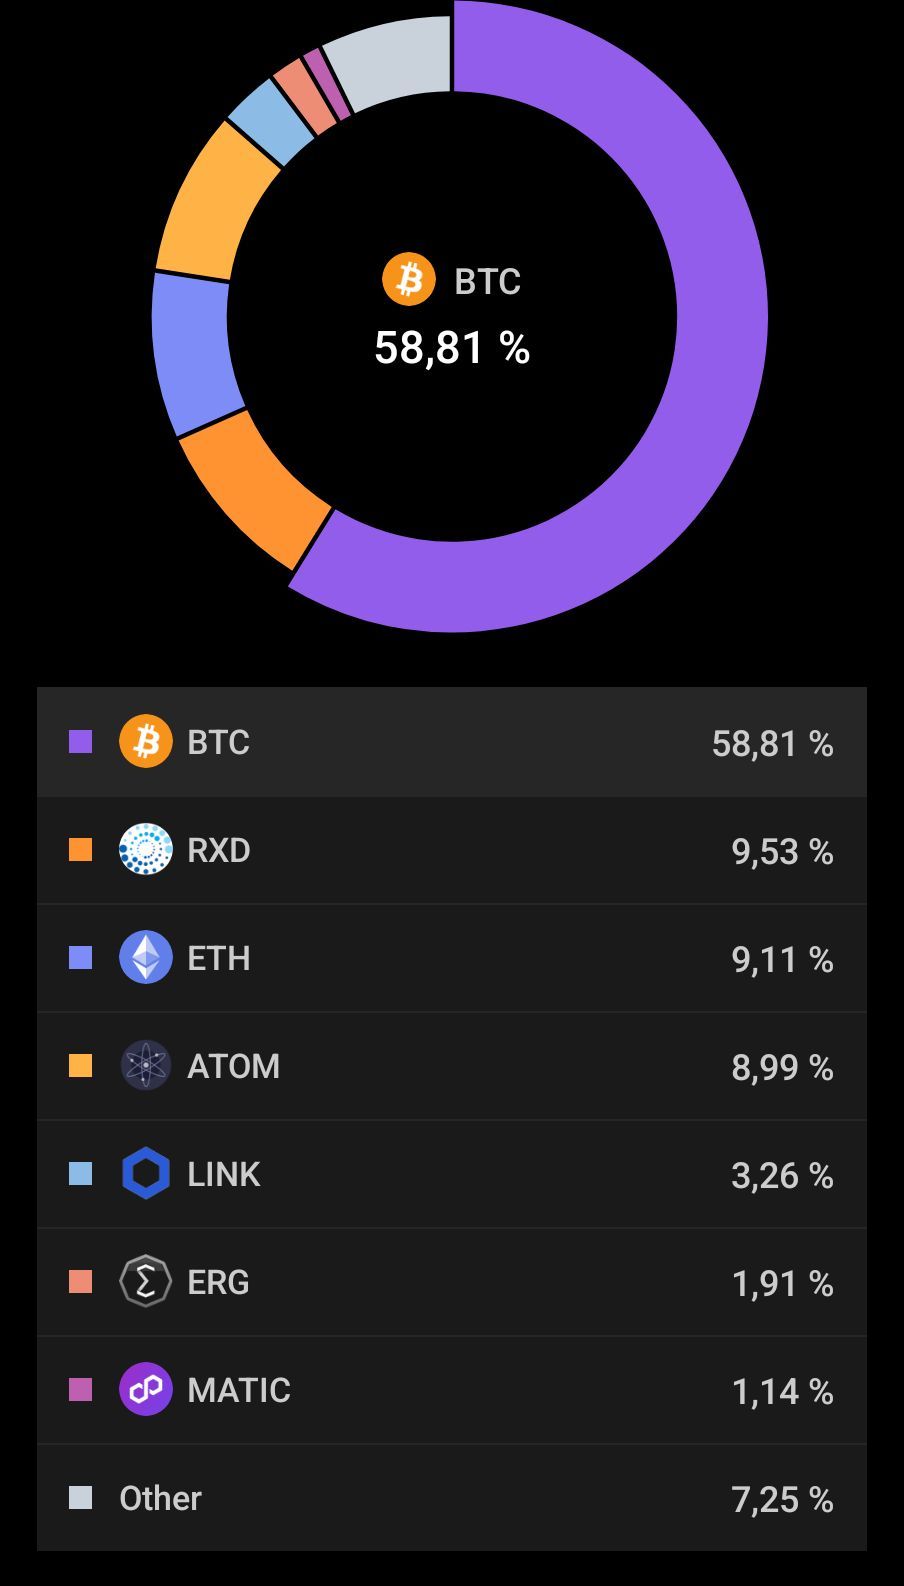Click the Ethereum diamond icon
This screenshot has width=904, height=1586.
point(145,958)
